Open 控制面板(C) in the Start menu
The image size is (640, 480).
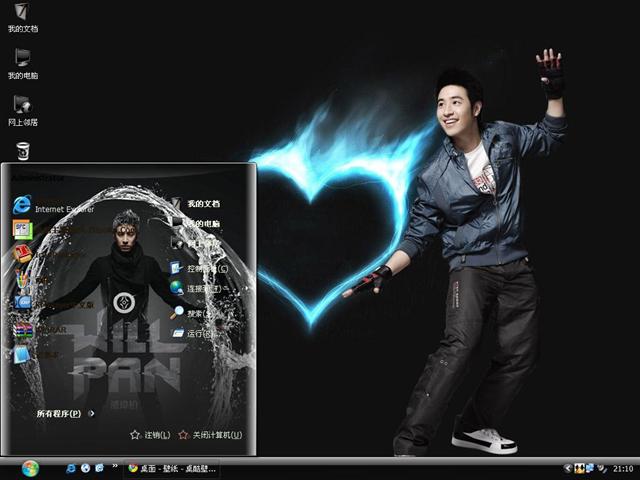click(x=199, y=268)
